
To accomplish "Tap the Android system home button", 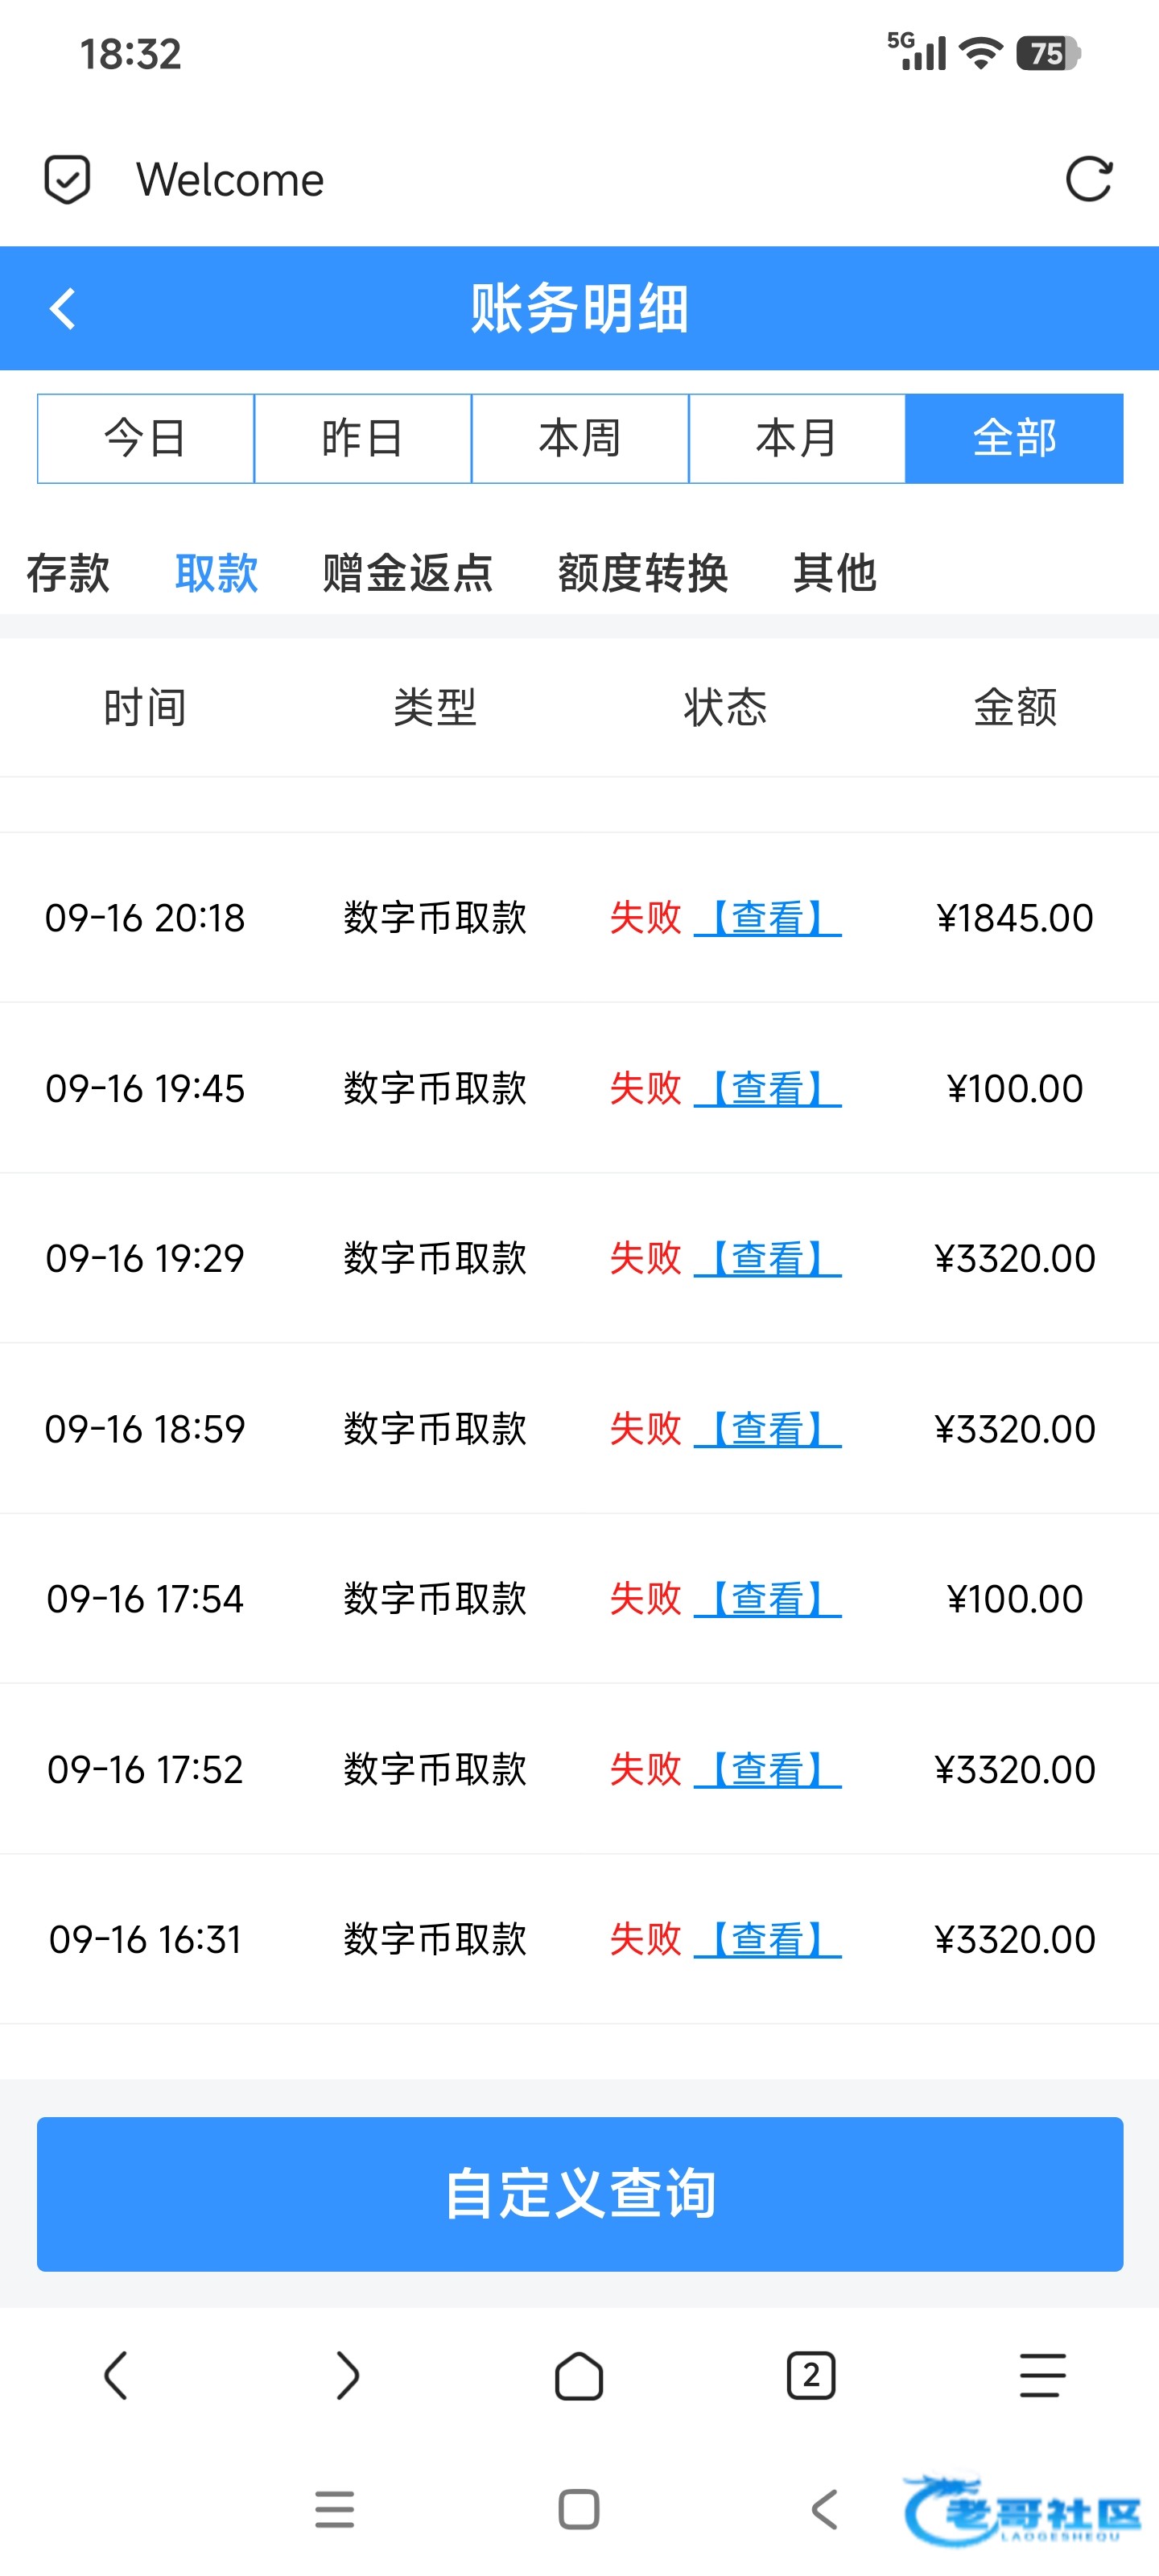I will coord(579,2509).
